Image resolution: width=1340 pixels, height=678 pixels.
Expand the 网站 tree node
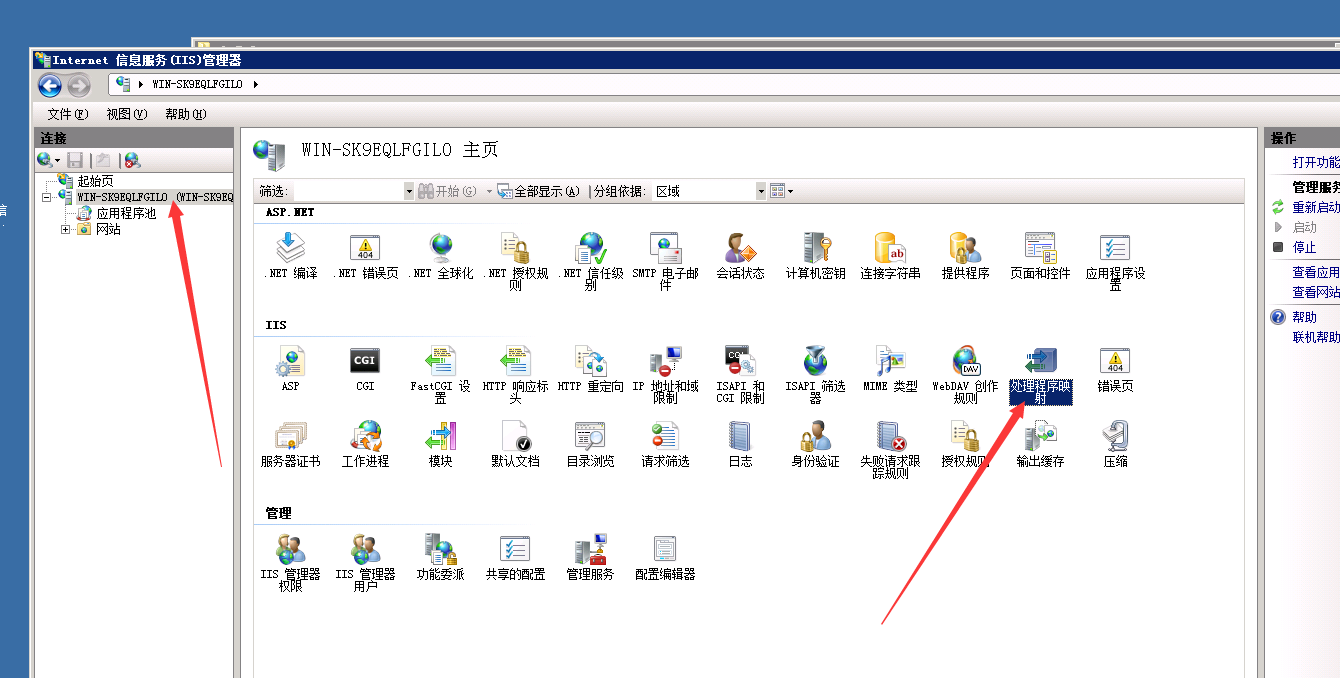[x=66, y=229]
